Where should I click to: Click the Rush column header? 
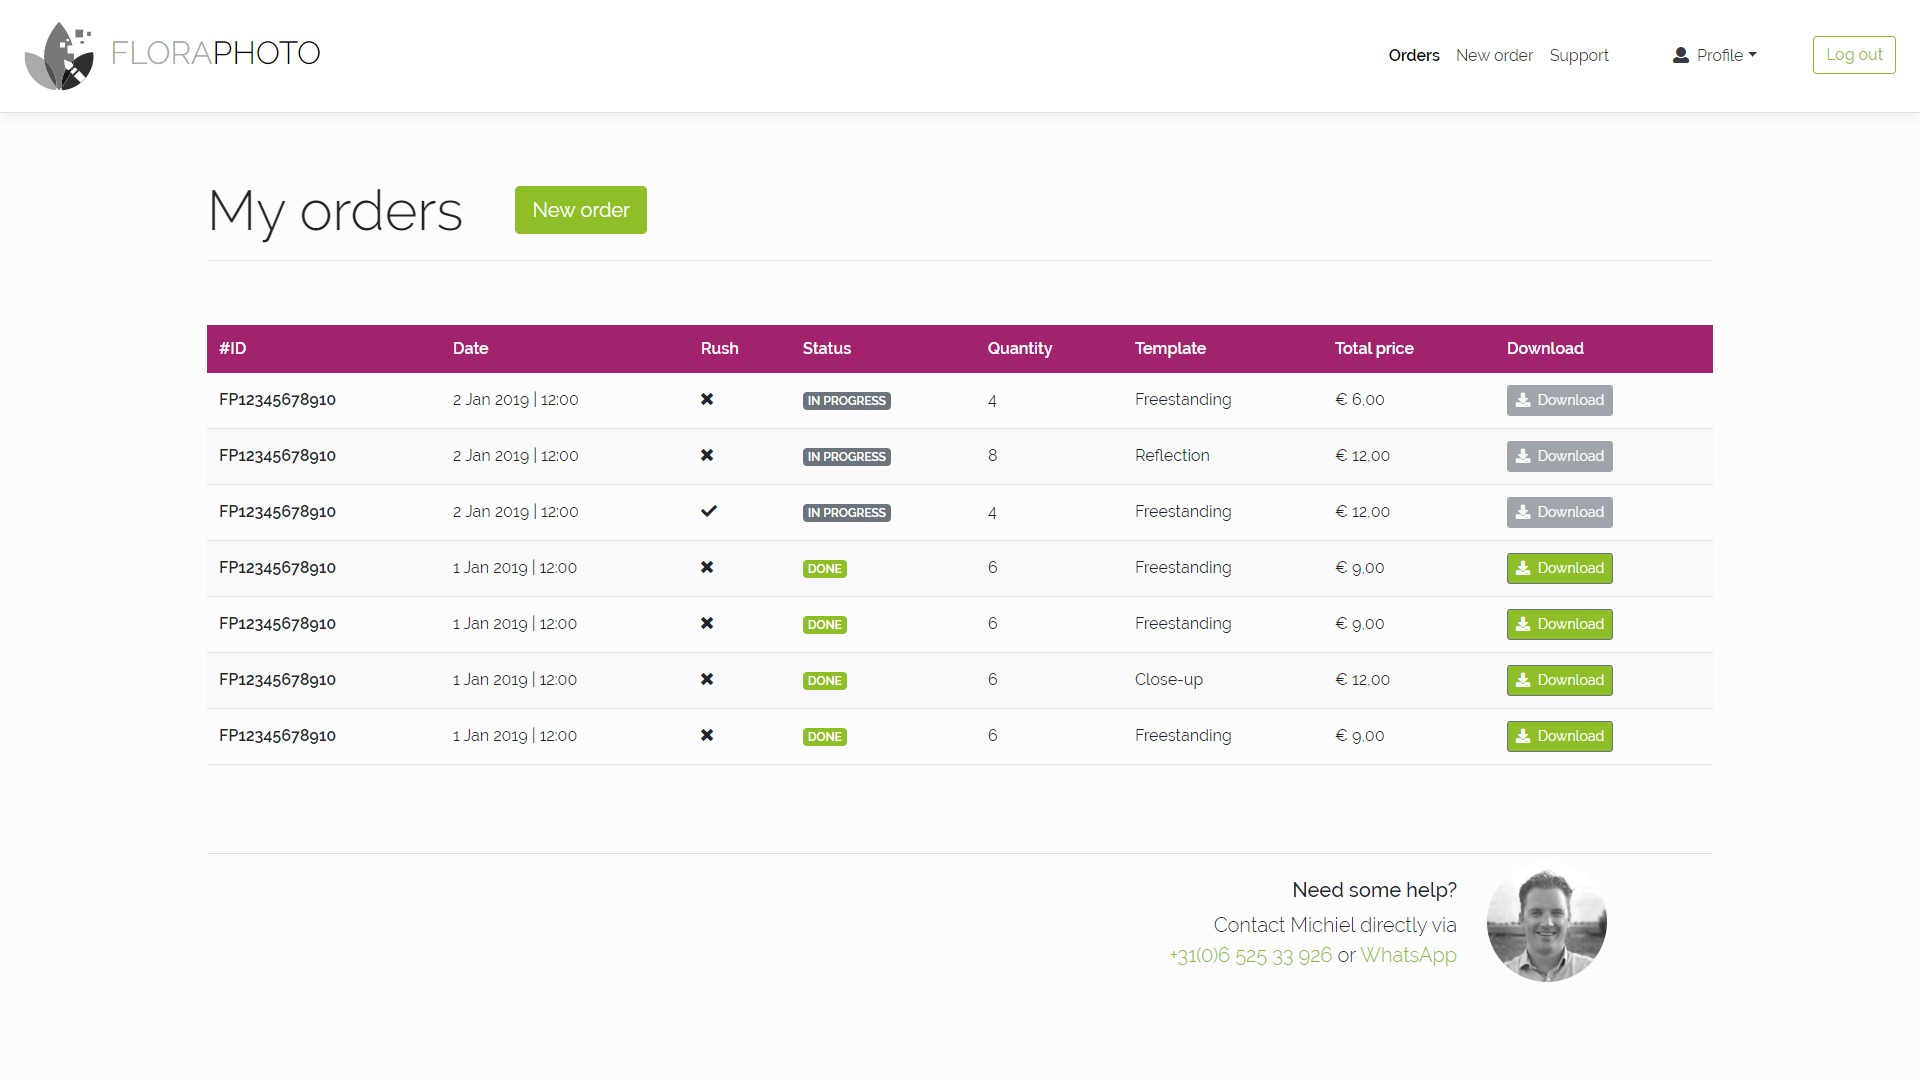click(719, 348)
